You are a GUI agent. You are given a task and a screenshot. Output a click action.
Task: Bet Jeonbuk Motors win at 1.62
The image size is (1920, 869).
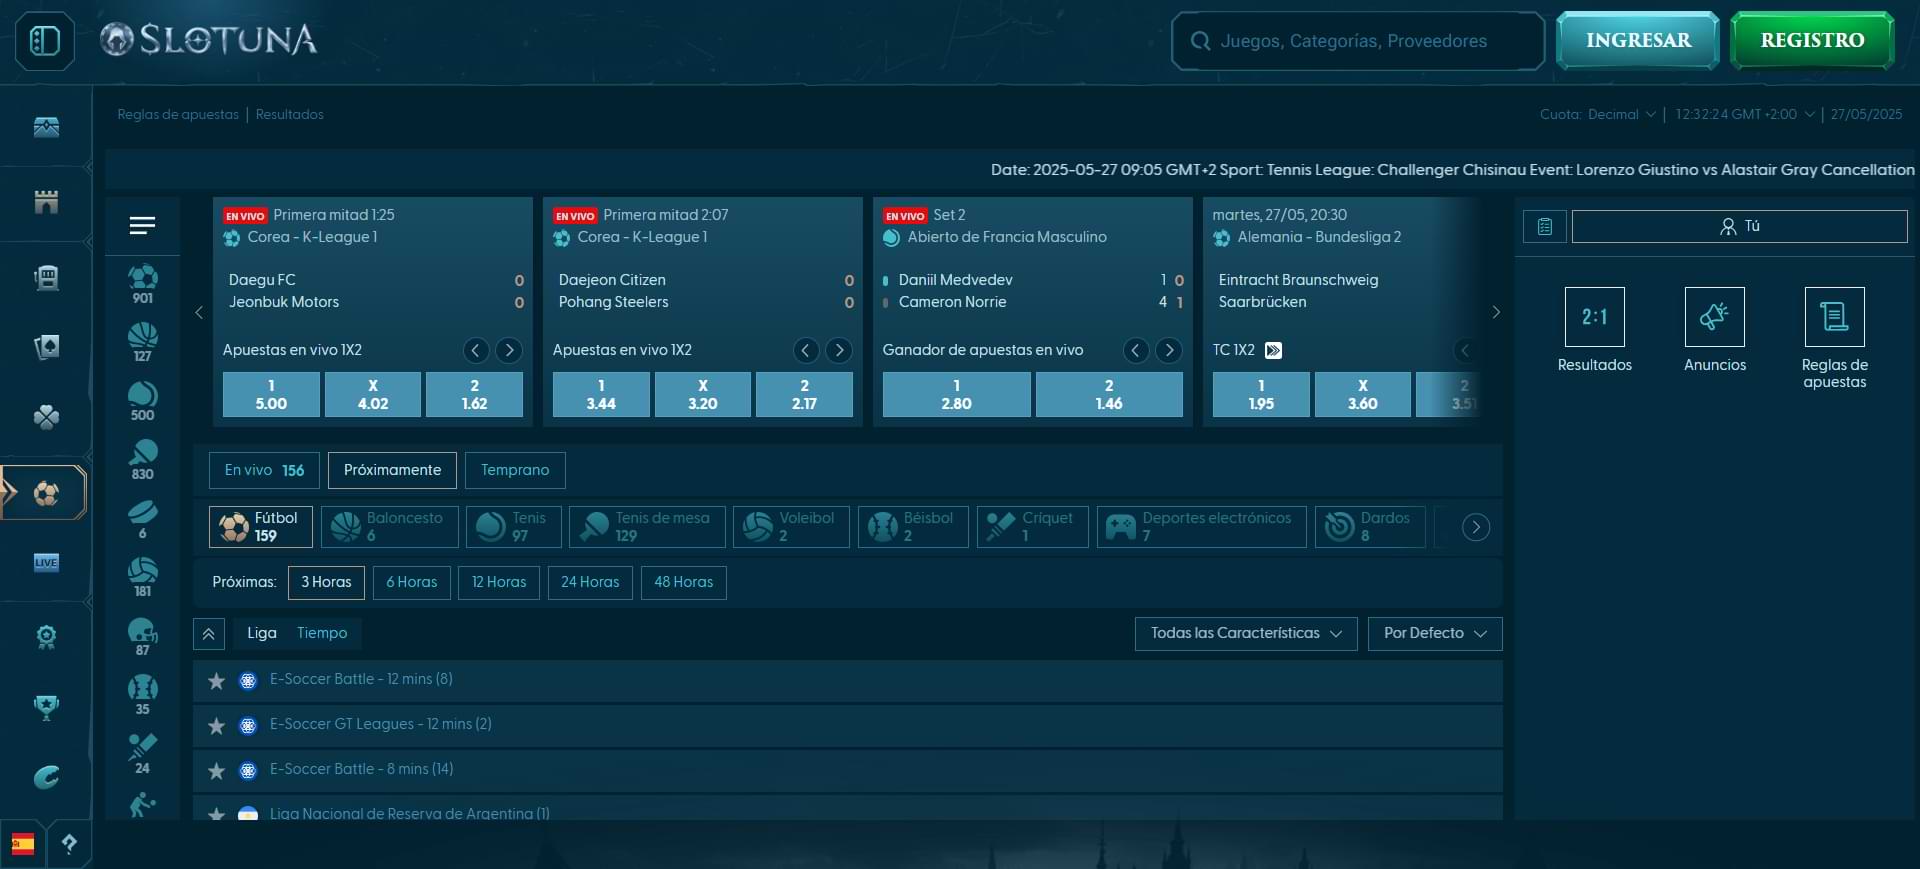pyautogui.click(x=474, y=394)
